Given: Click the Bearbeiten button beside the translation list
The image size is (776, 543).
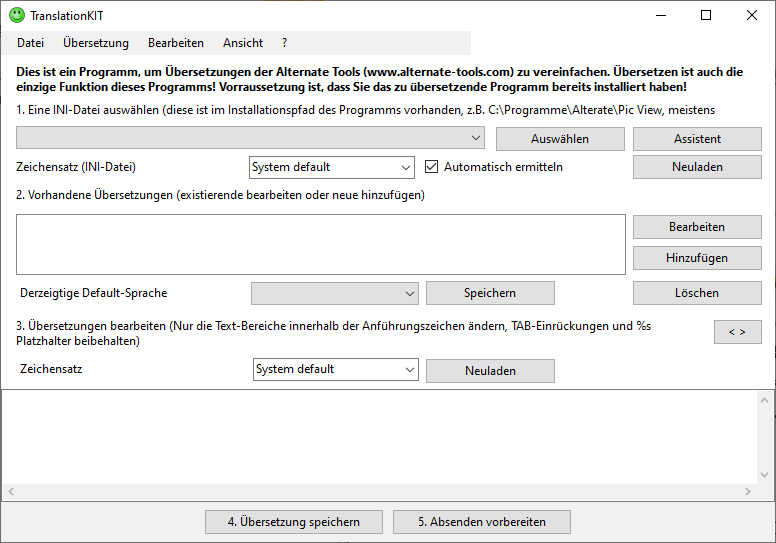Looking at the screenshot, I should tap(697, 227).
